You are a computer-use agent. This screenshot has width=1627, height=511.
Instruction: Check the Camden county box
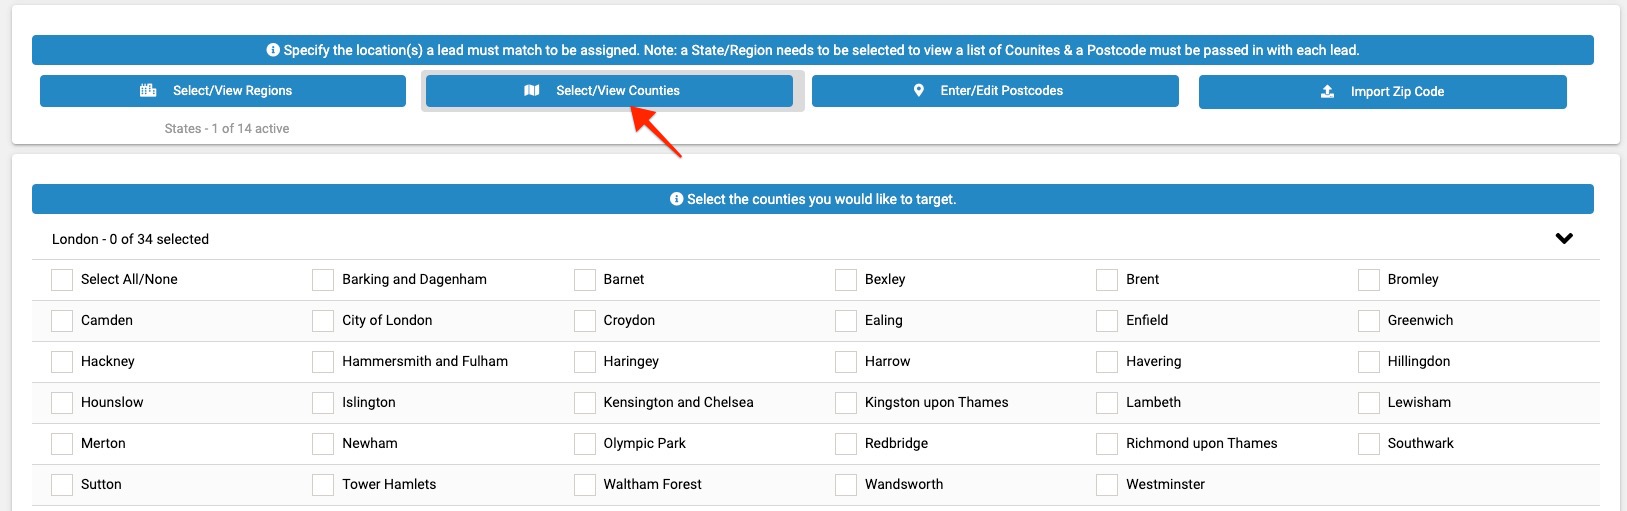click(62, 320)
